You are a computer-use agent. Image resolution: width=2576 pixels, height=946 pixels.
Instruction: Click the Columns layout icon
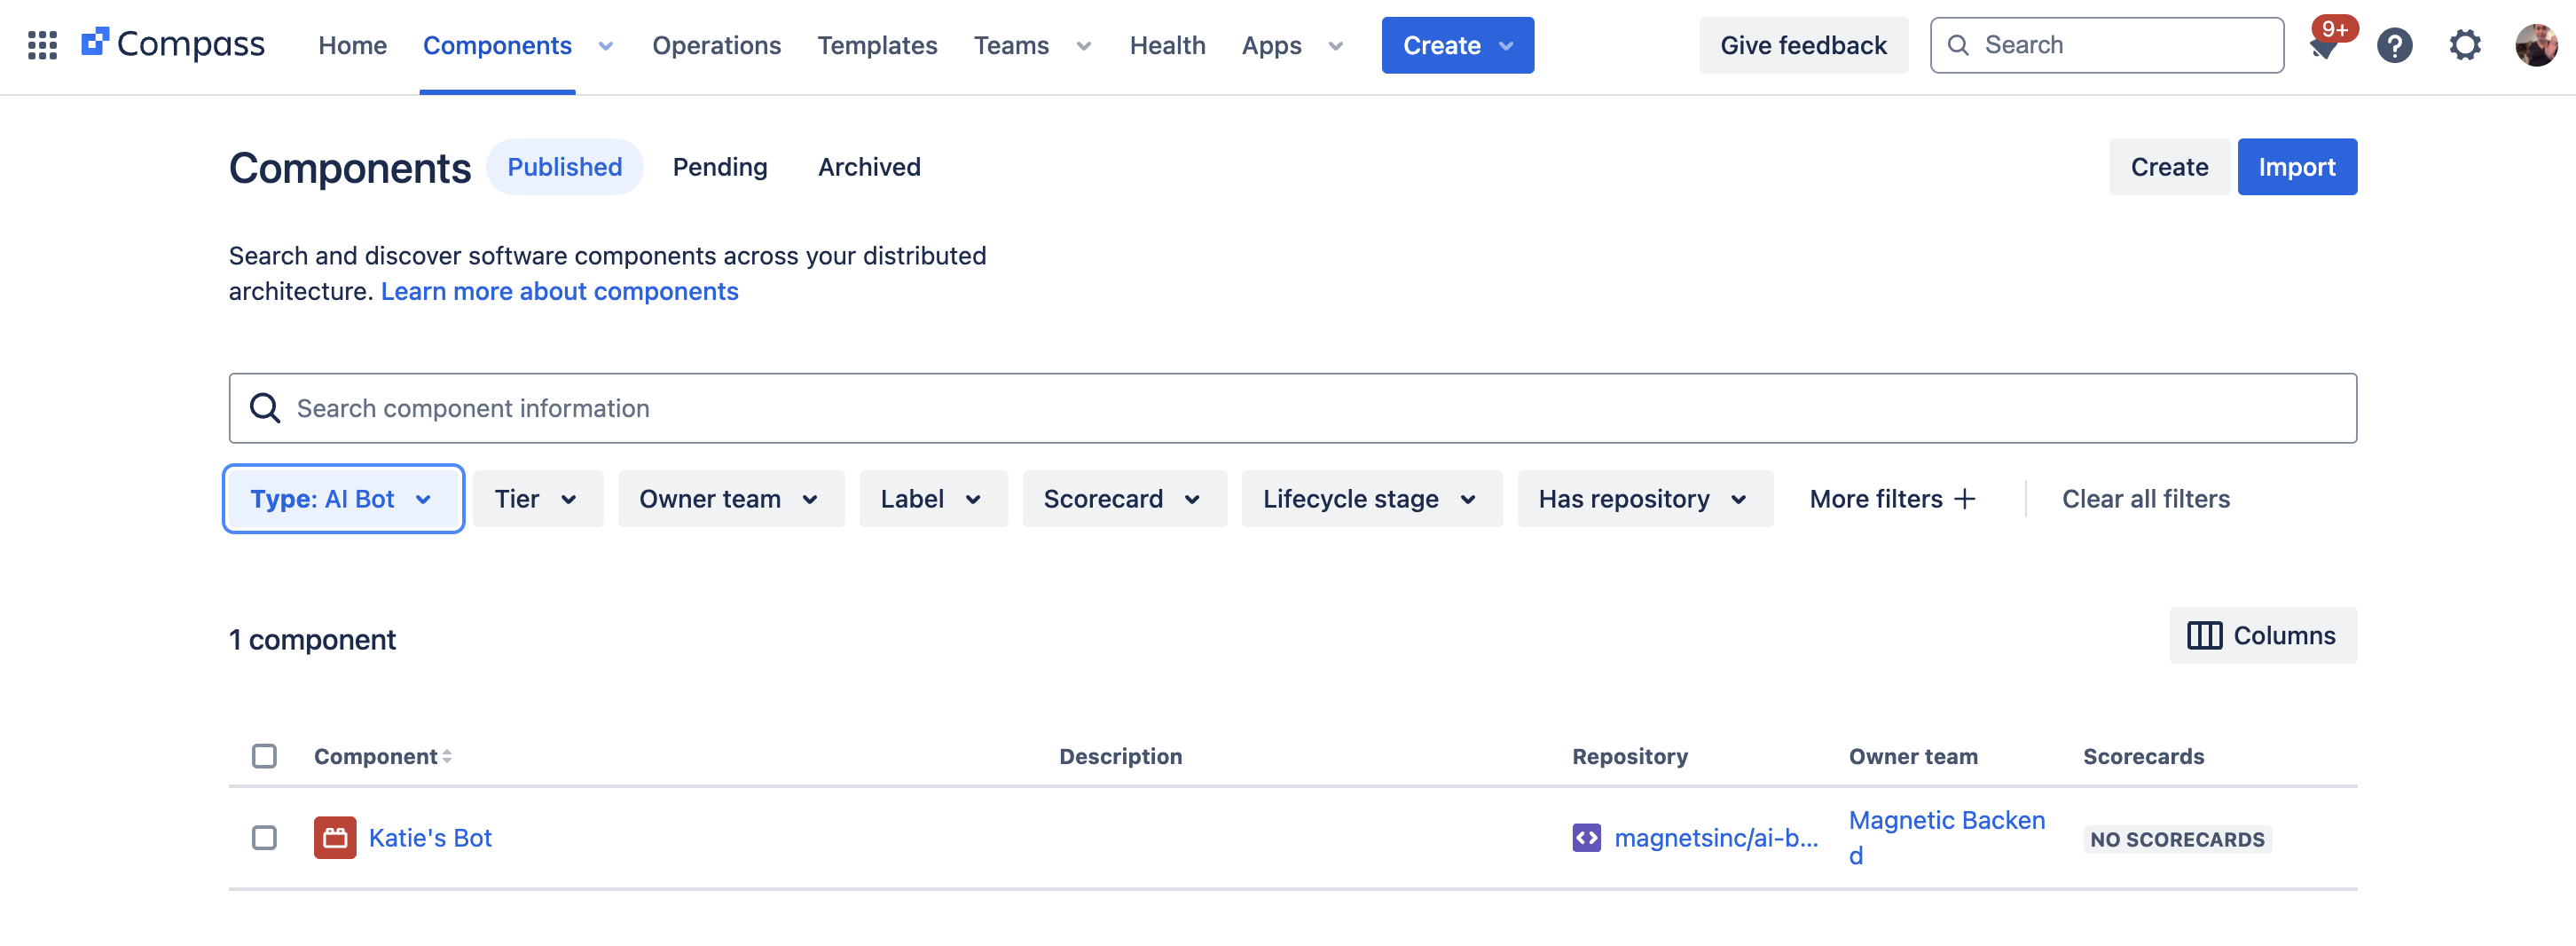[x=2204, y=635]
